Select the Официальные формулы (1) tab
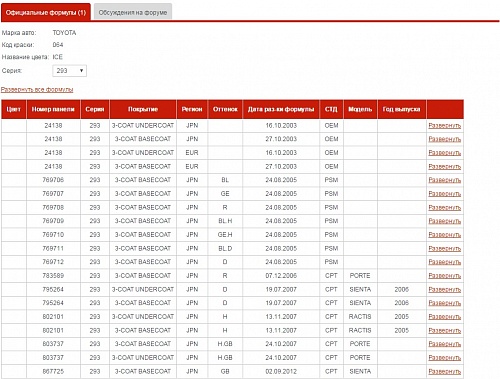The image size is (500, 379). 46,12
